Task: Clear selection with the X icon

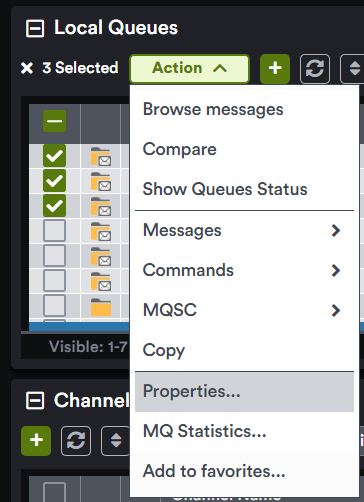Action: coord(27,68)
